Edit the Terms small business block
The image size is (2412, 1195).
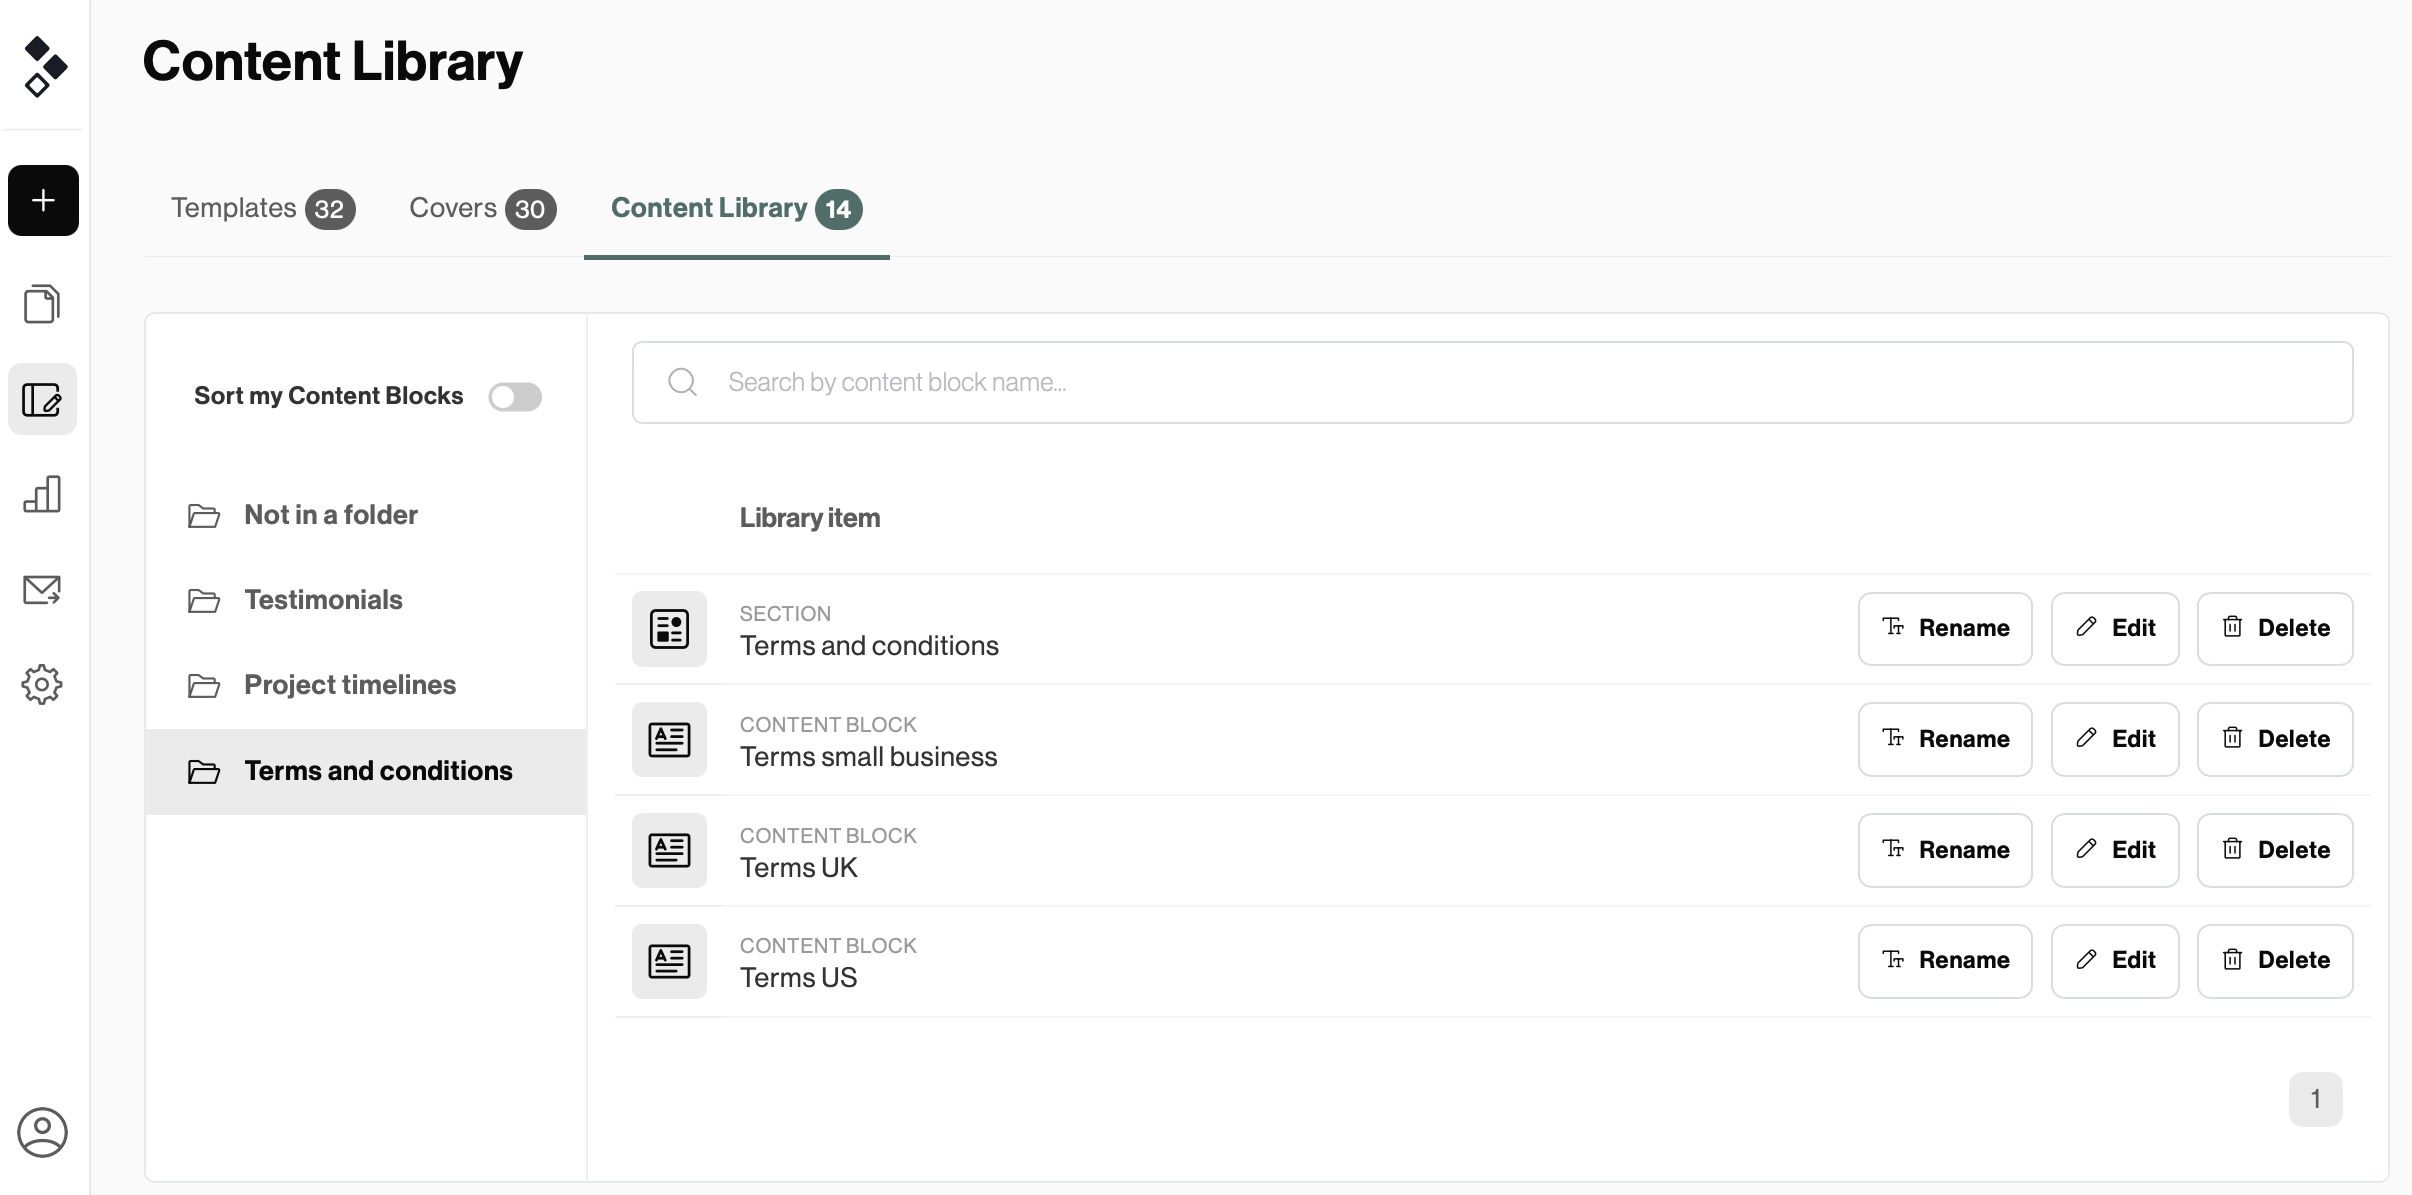tap(2115, 740)
